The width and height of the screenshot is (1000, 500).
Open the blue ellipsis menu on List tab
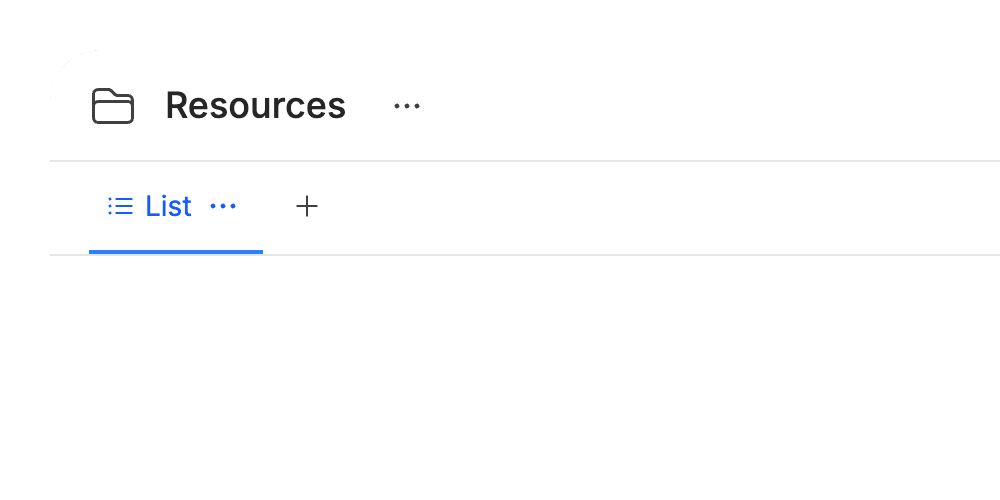223,206
